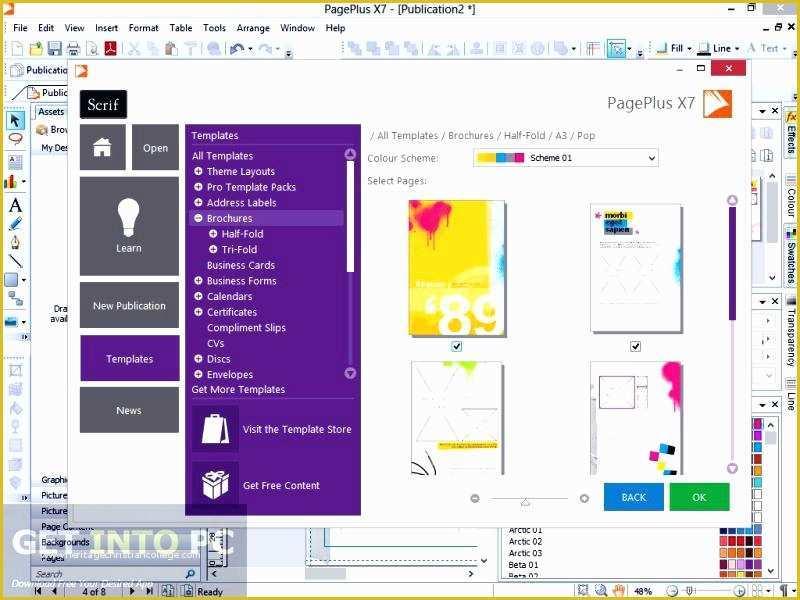Expand the Business Forms category
This screenshot has height=600, width=800.
pos(198,281)
